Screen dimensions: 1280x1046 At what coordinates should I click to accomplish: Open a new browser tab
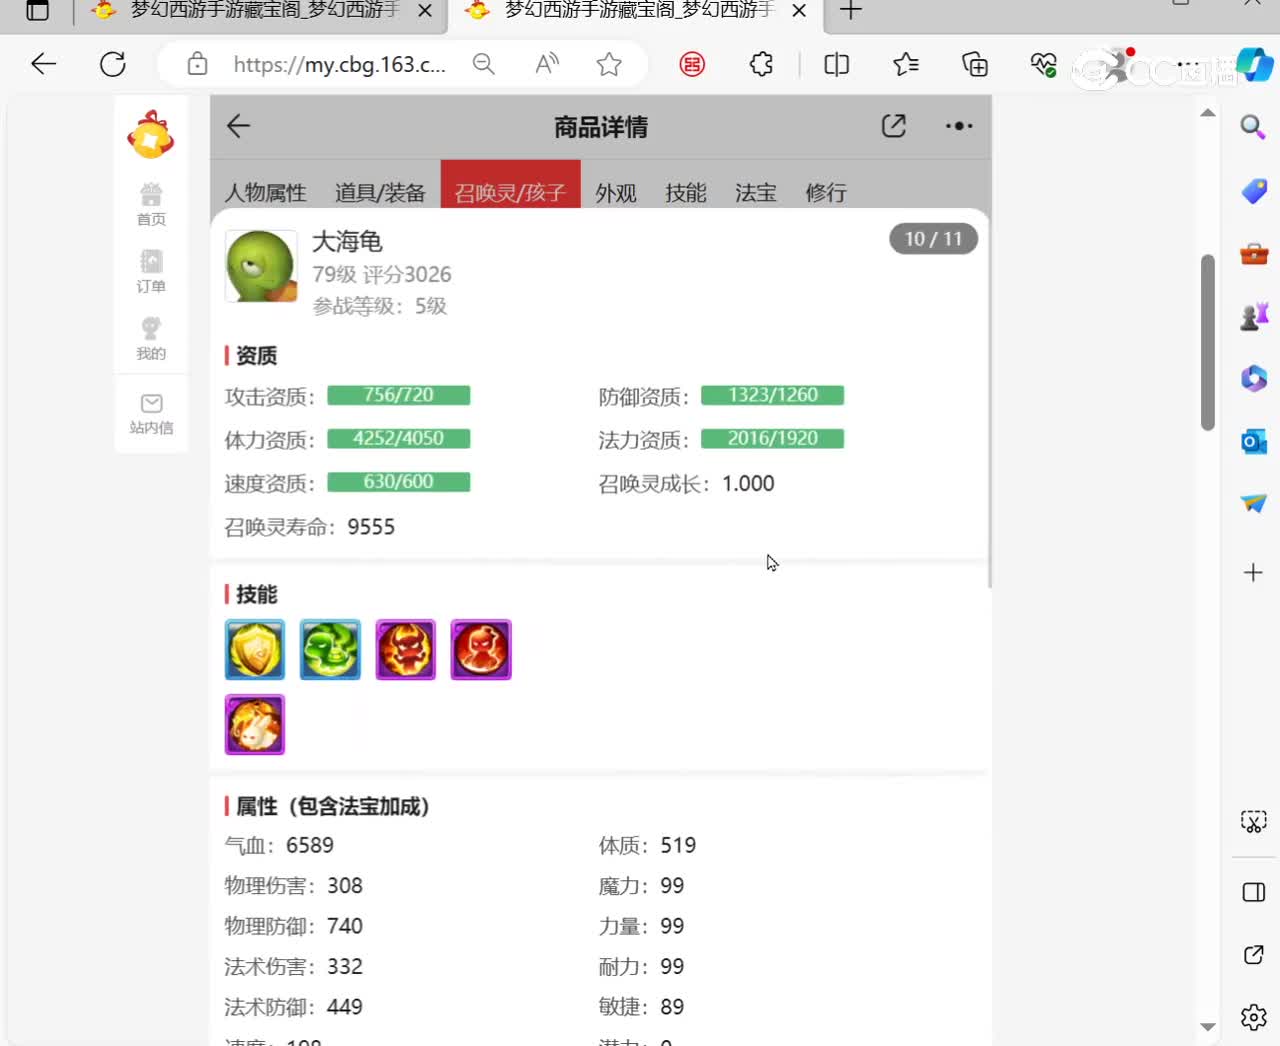[851, 11]
